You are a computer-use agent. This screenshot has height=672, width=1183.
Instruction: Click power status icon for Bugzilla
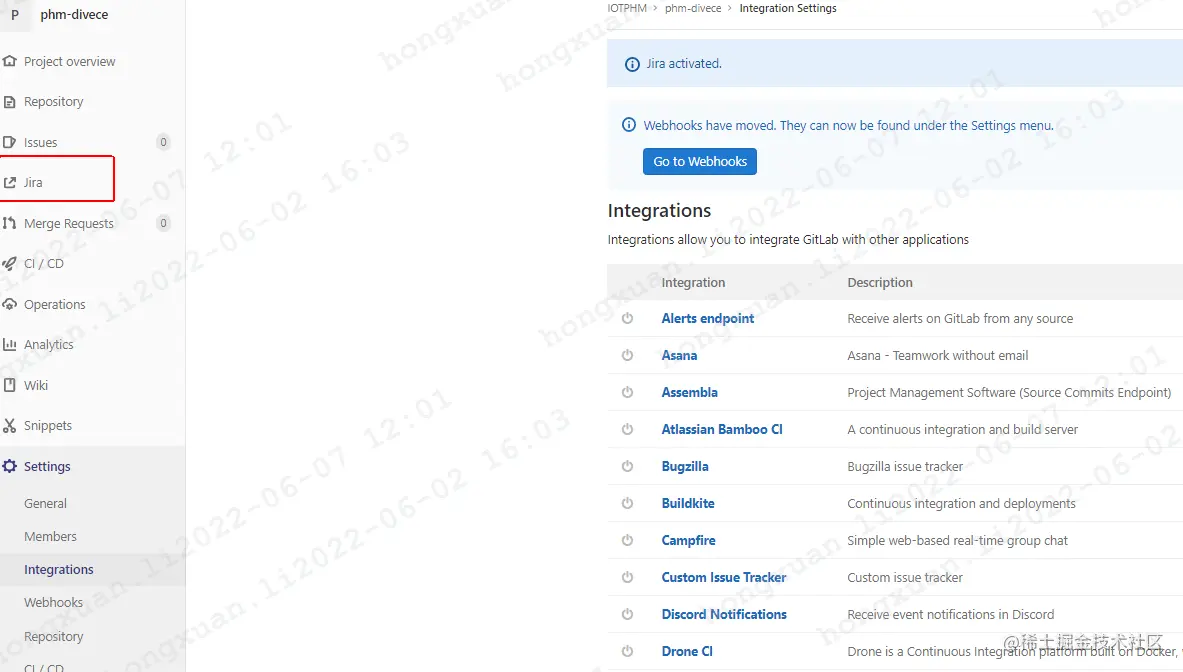tap(627, 466)
